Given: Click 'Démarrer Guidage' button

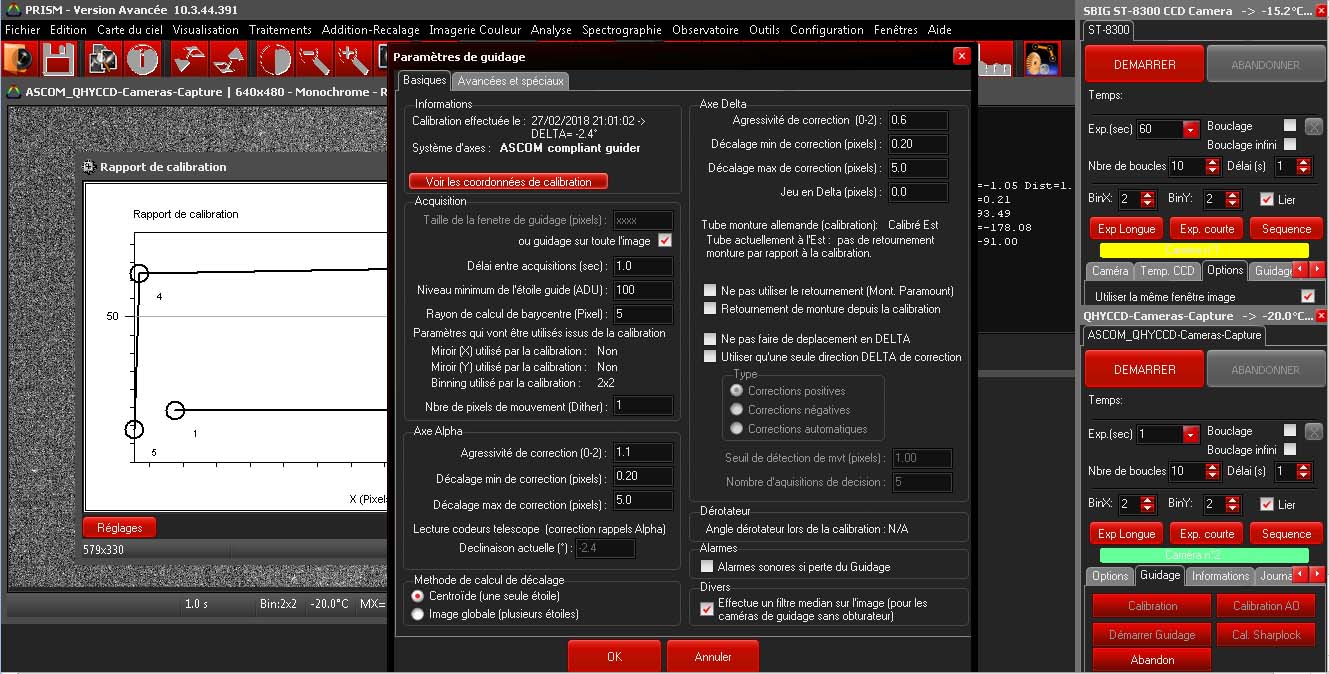Looking at the screenshot, I should 1151,635.
